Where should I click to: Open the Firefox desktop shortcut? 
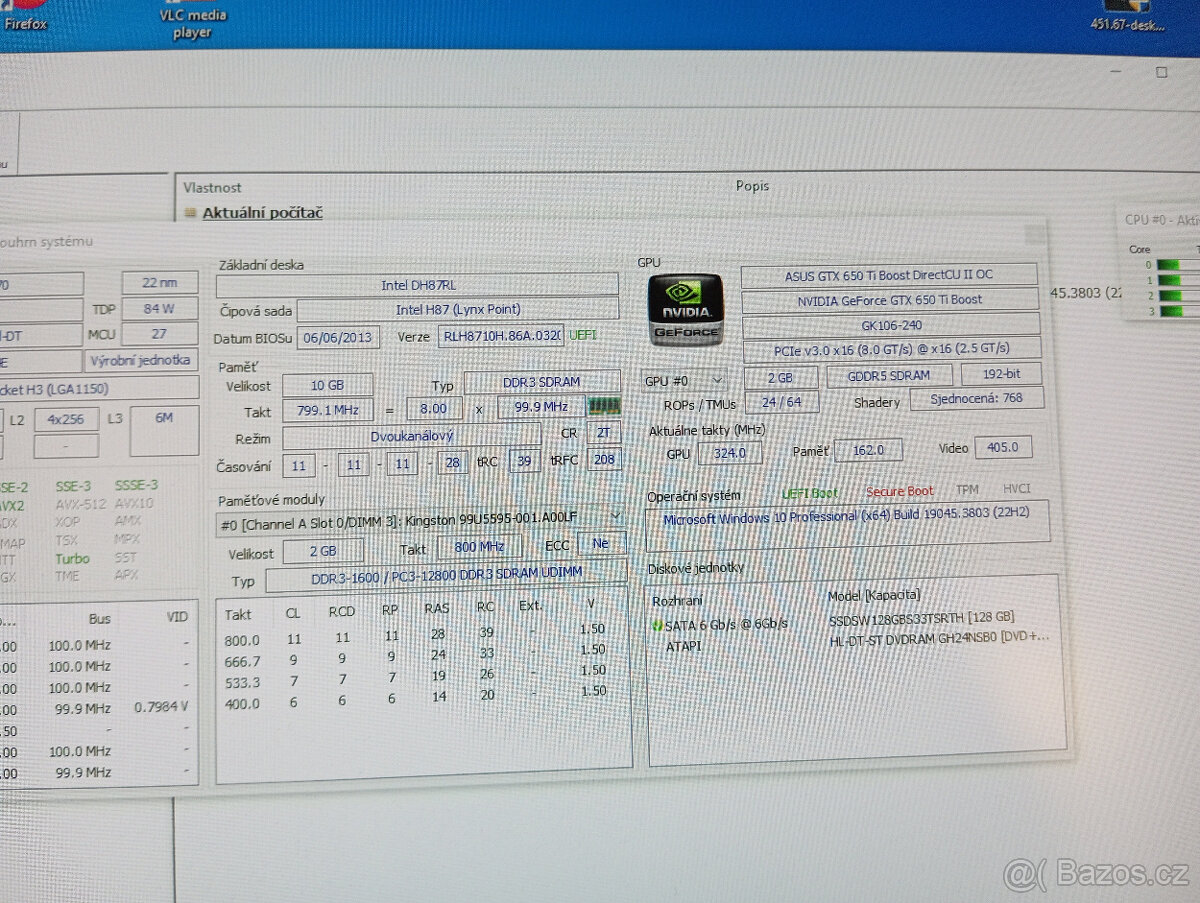click(25, 15)
